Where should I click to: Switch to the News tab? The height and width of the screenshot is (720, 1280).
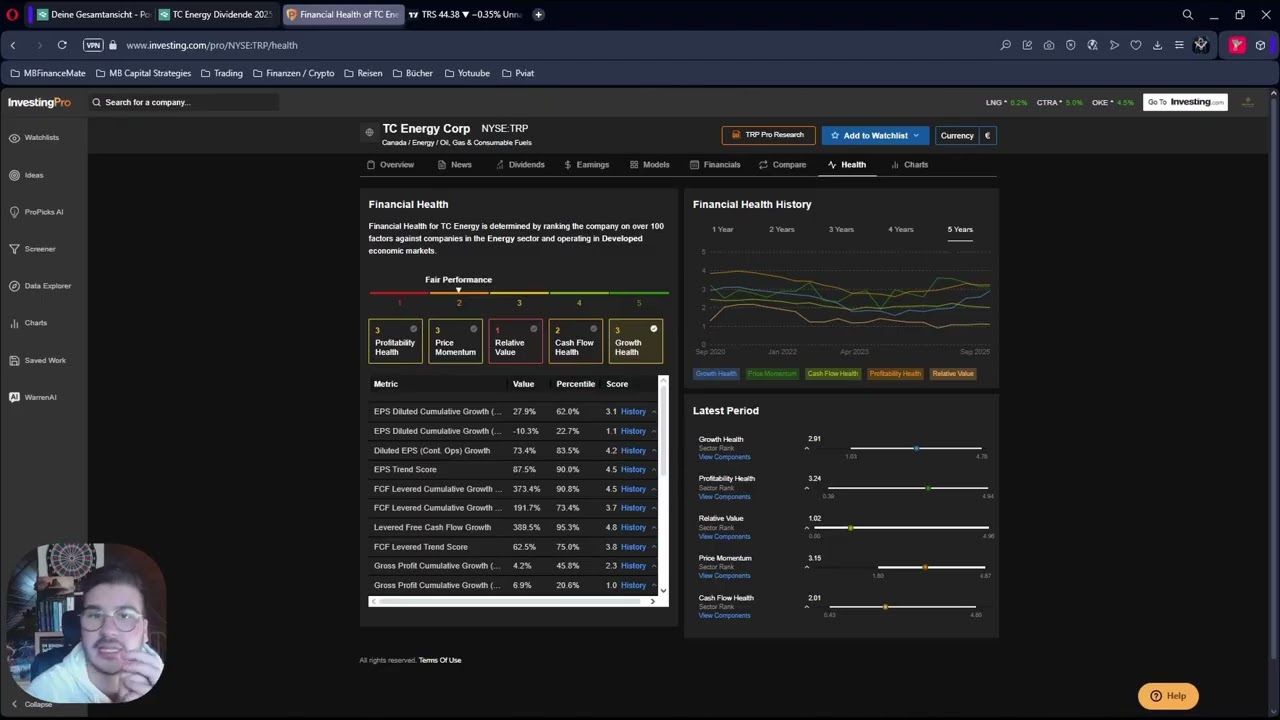coord(455,165)
